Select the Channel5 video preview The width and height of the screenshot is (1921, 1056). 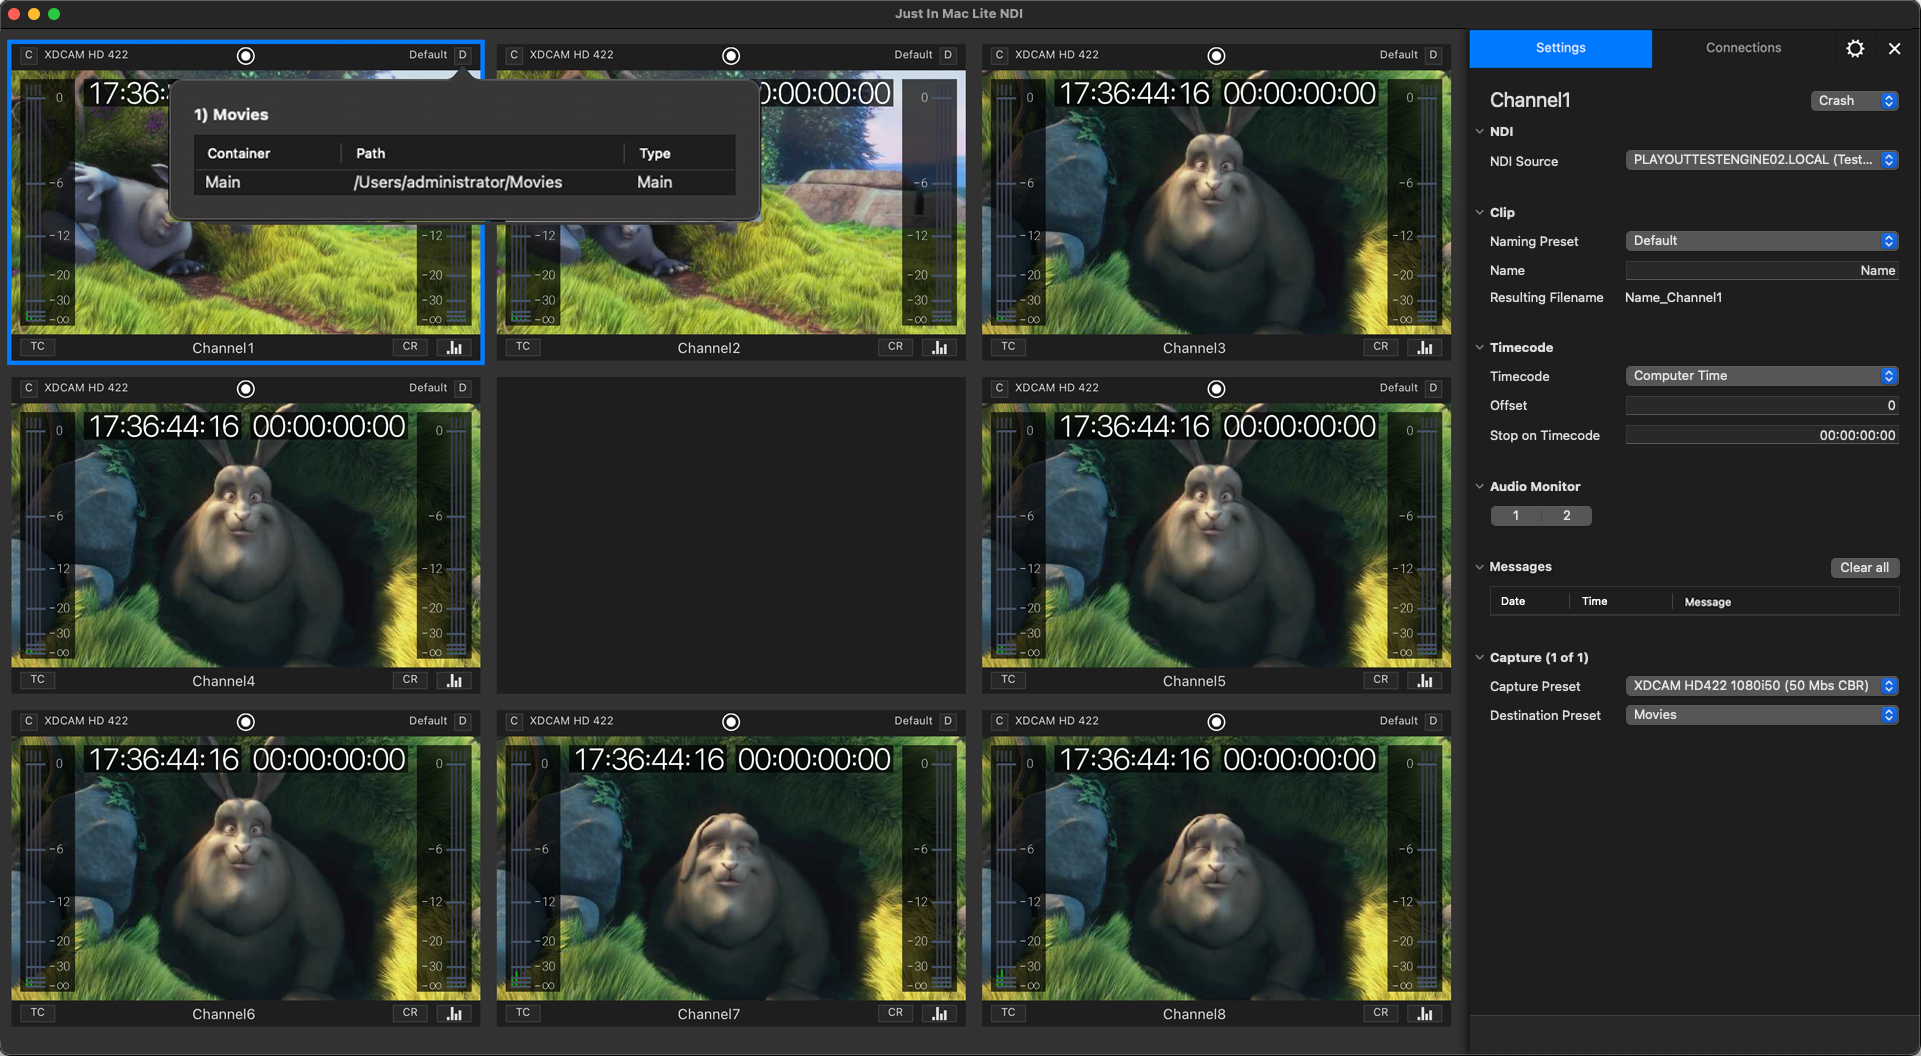(x=1216, y=535)
